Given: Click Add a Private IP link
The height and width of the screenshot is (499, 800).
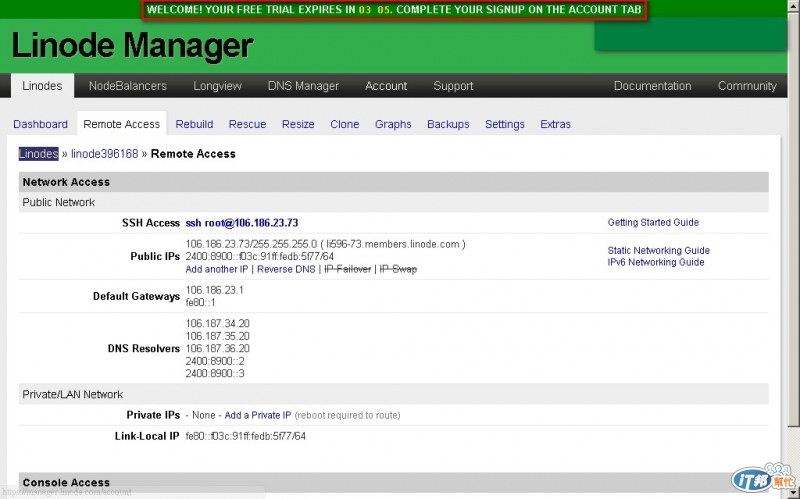Looking at the screenshot, I should [x=258, y=415].
